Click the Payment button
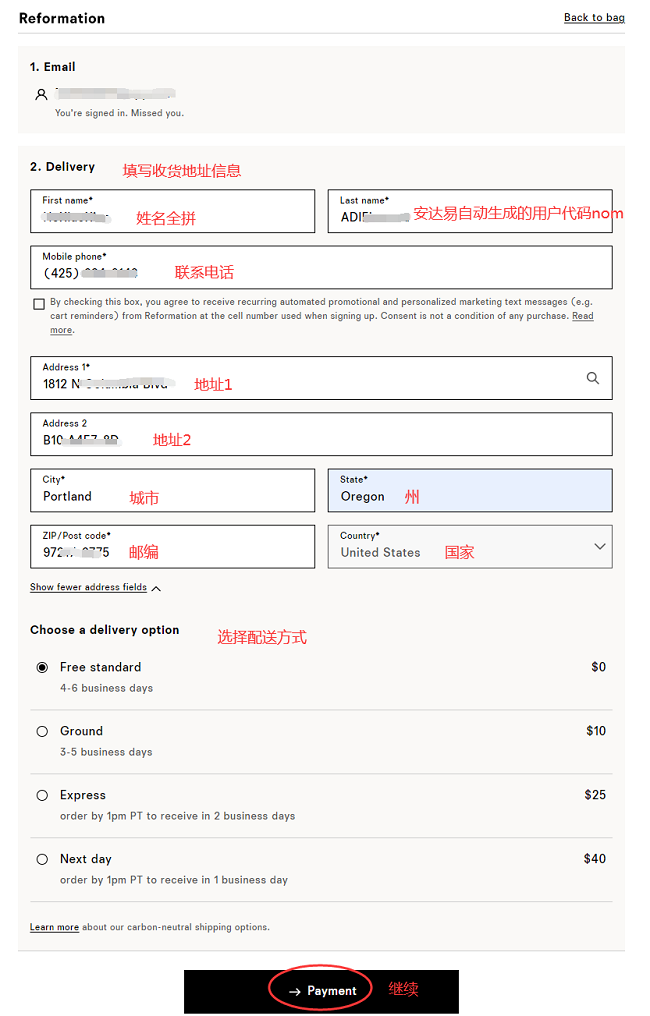 tap(321, 991)
